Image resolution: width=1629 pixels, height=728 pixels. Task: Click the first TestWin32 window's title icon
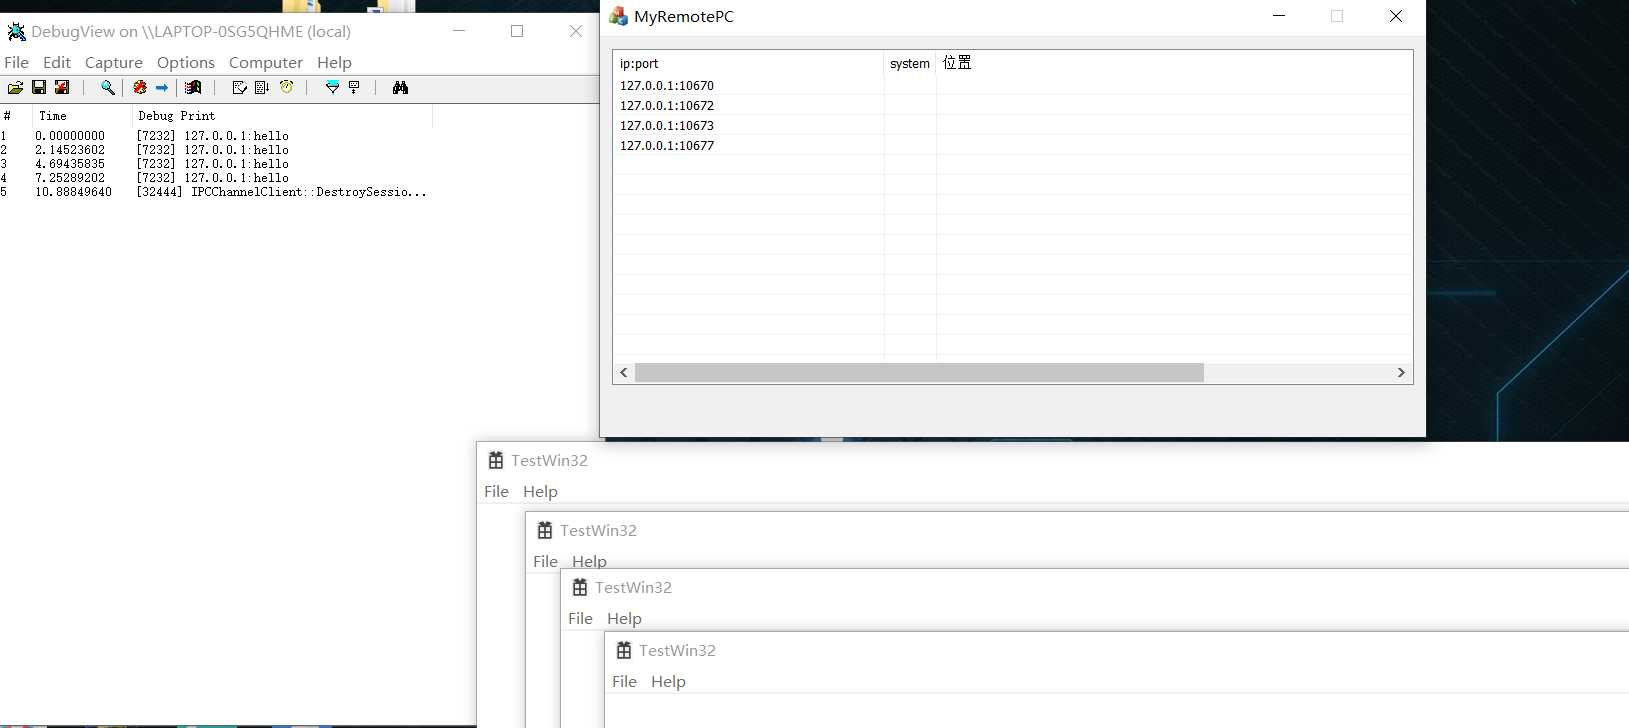[496, 460]
